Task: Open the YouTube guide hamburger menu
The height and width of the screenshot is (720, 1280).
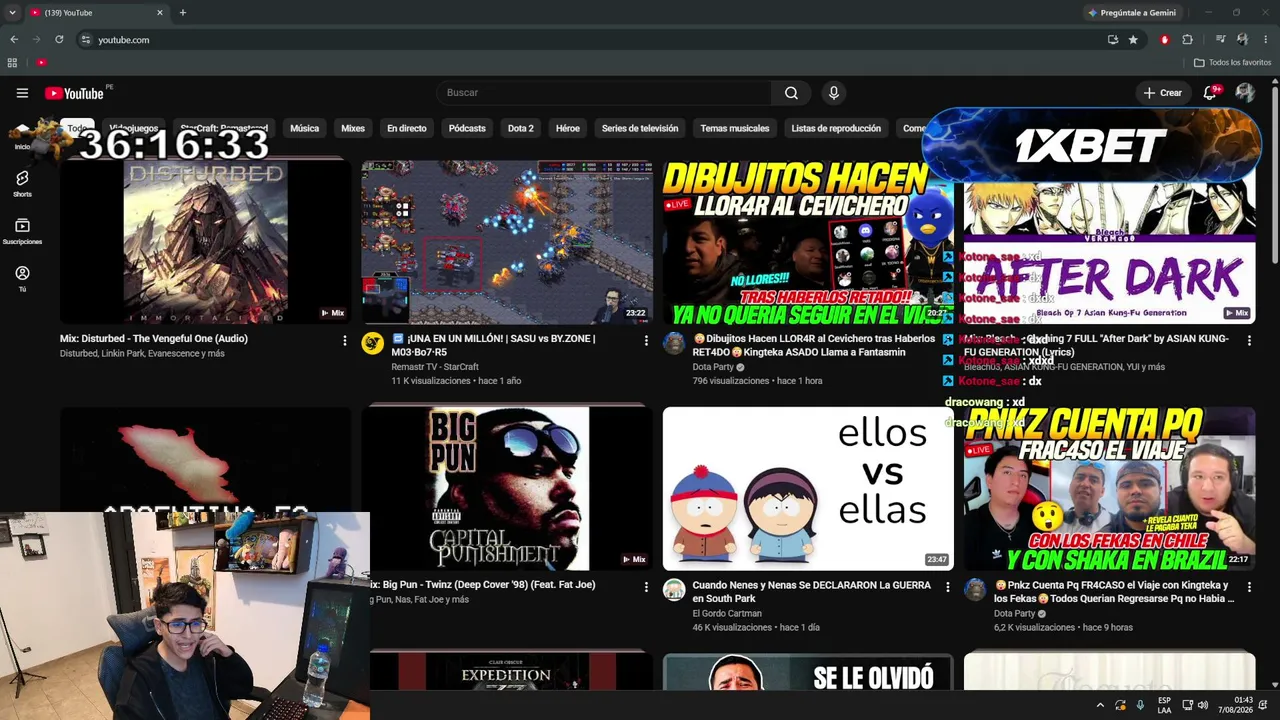Action: tap(22, 93)
